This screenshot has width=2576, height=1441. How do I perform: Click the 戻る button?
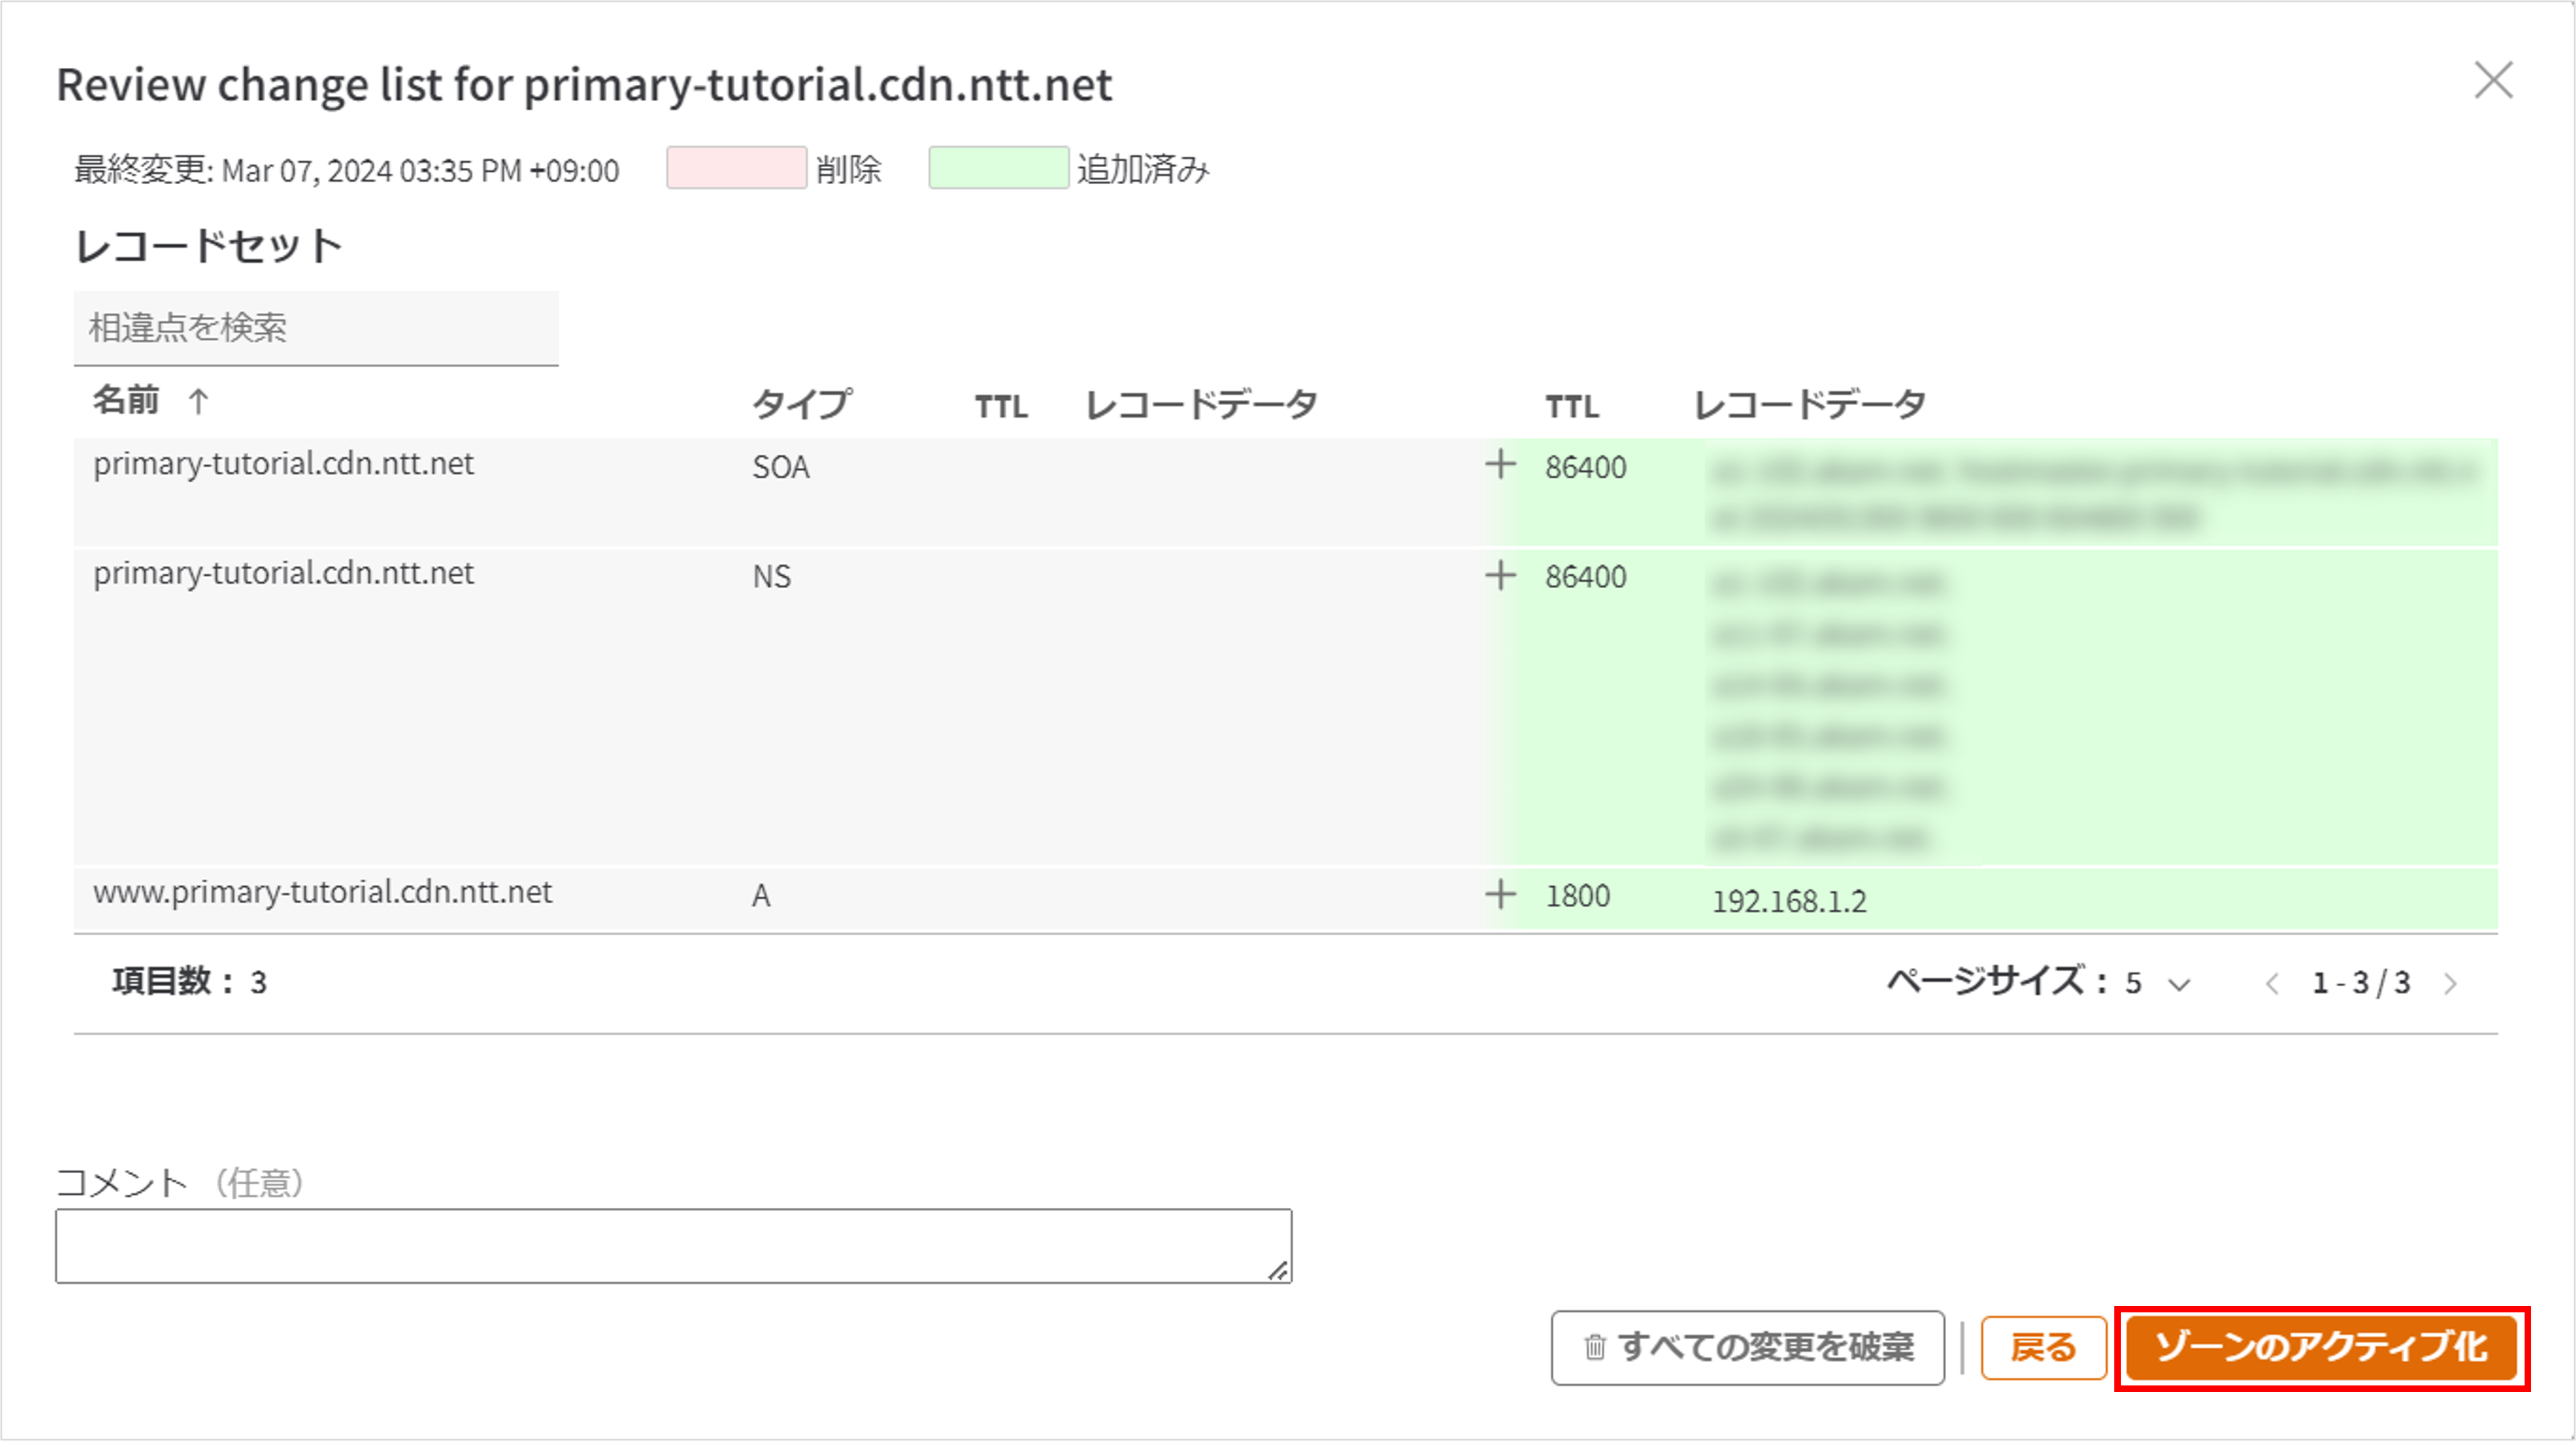coord(2043,1347)
